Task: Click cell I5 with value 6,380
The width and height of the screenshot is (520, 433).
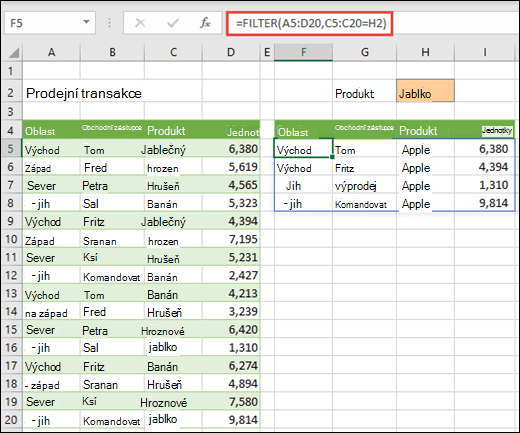Action: [484, 148]
